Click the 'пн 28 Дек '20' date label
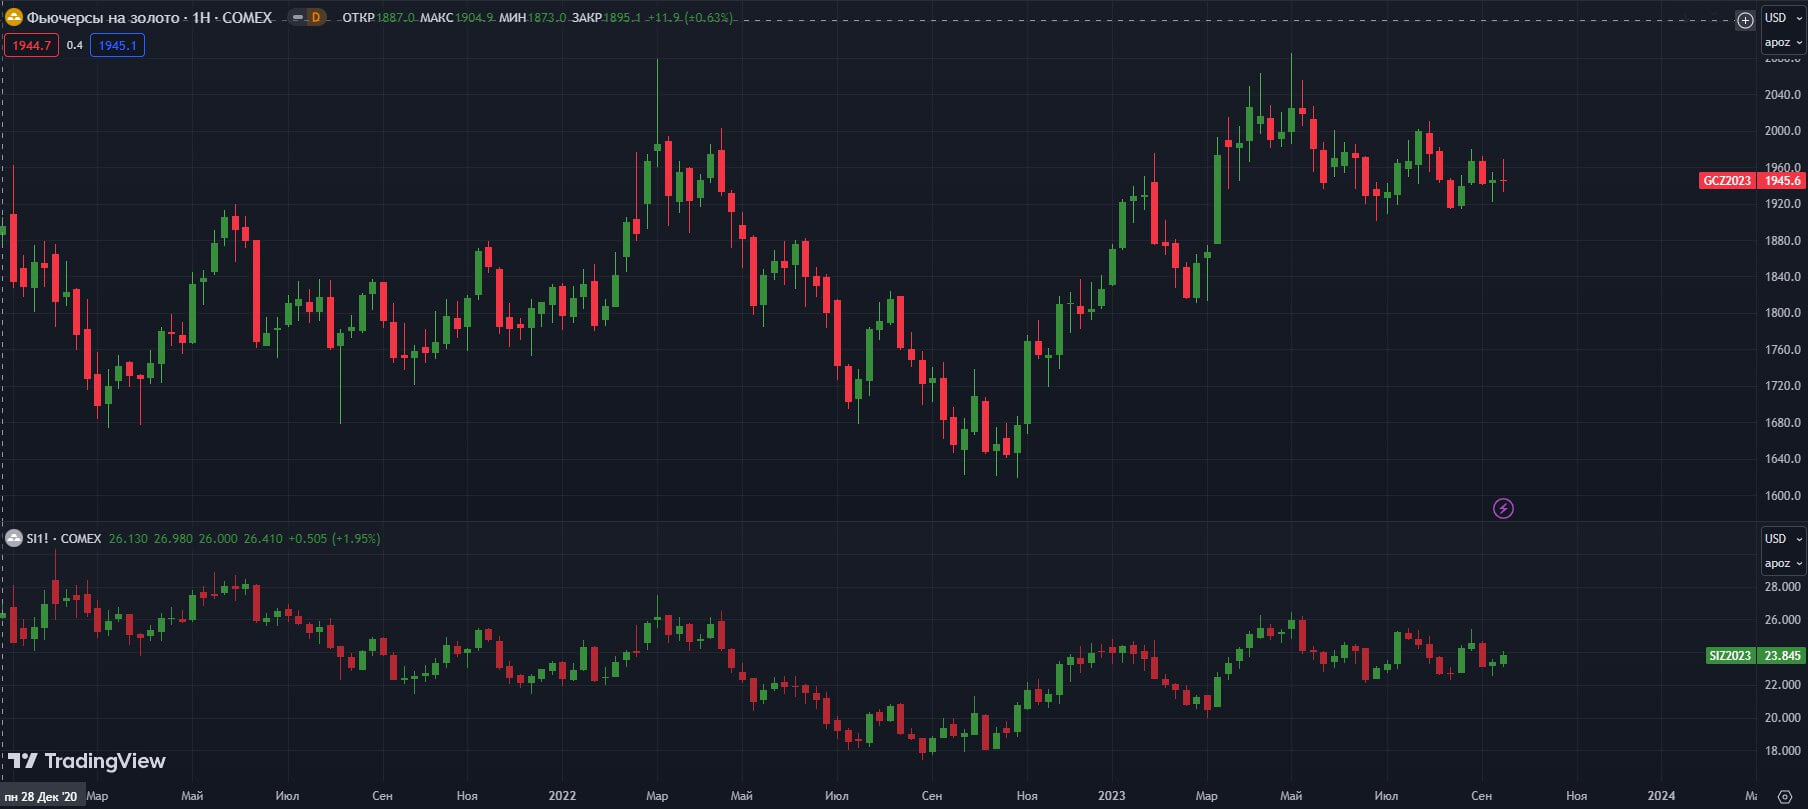The image size is (1808, 809). [42, 796]
